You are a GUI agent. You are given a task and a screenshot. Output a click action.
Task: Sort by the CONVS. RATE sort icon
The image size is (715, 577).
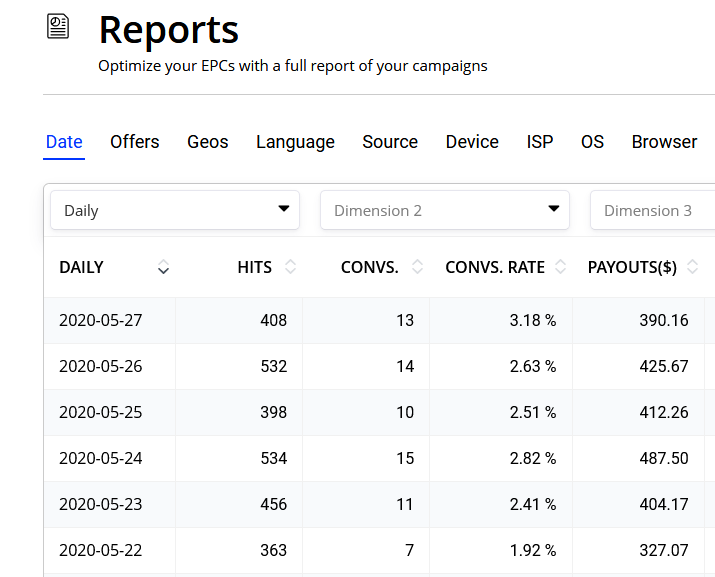click(560, 267)
